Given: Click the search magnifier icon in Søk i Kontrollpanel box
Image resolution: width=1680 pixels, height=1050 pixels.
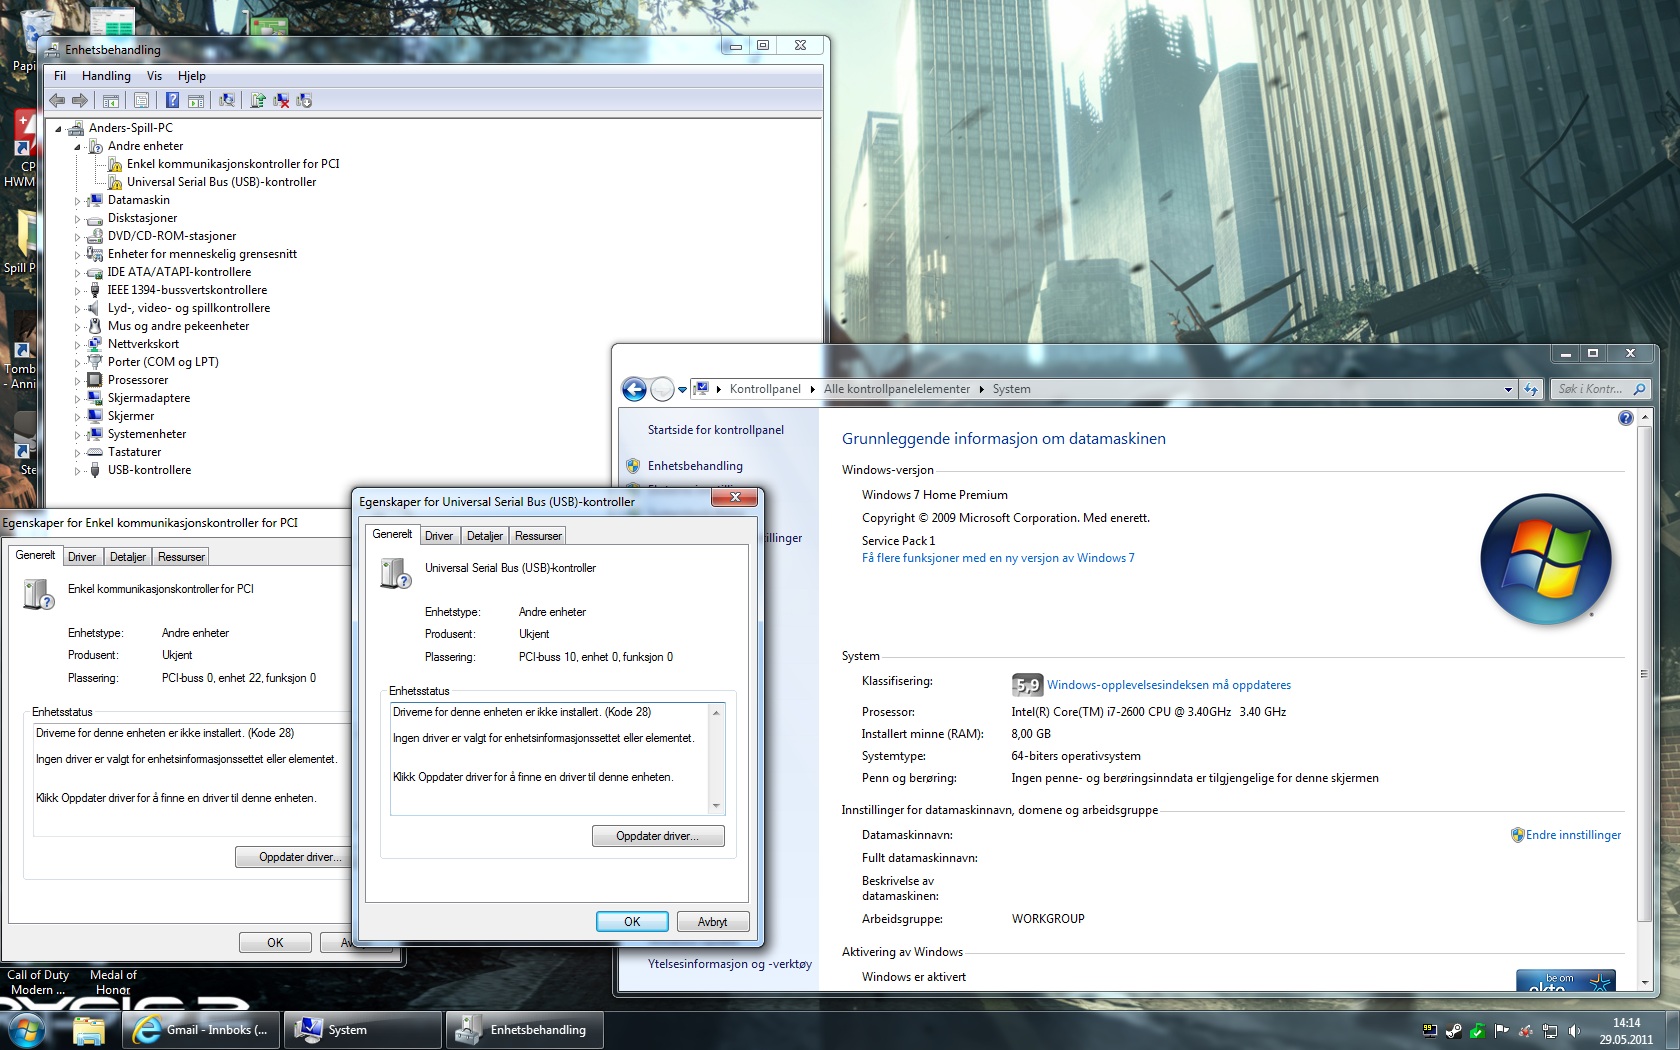Looking at the screenshot, I should [1639, 389].
